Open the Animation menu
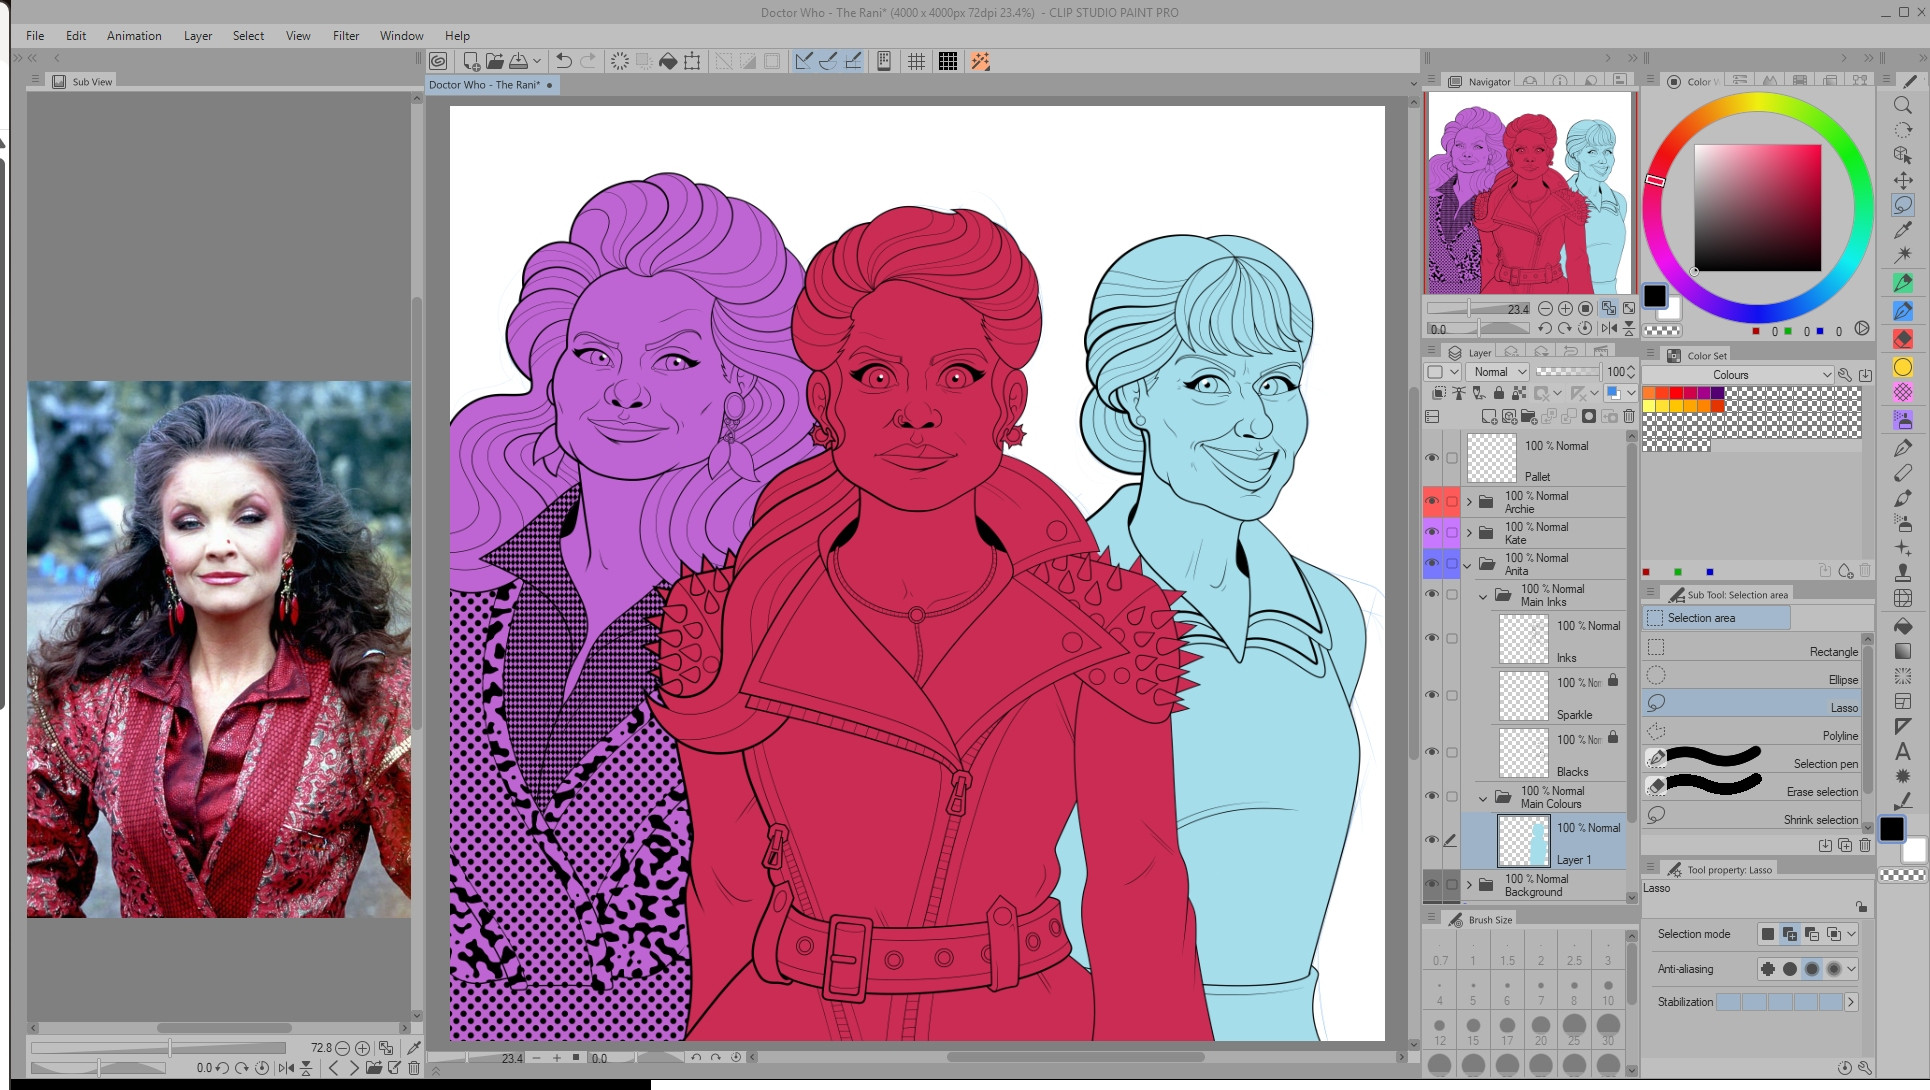This screenshot has height=1090, width=1930. click(134, 35)
